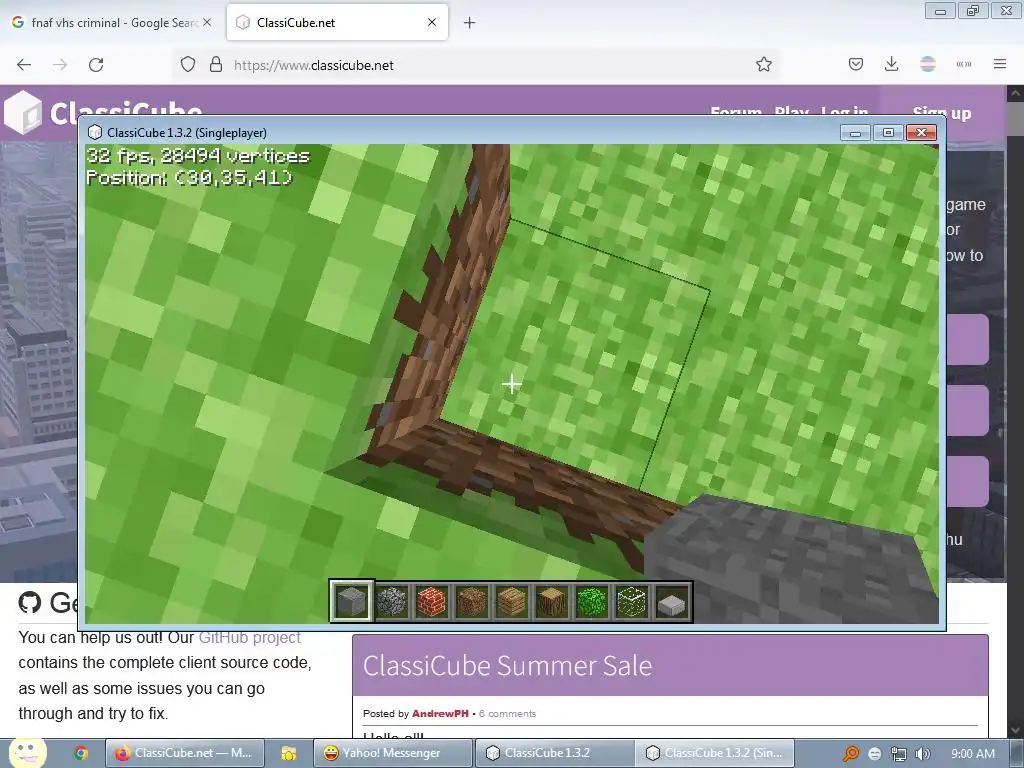
Task: Select the cobblestone block in hotbar
Action: tap(392, 601)
